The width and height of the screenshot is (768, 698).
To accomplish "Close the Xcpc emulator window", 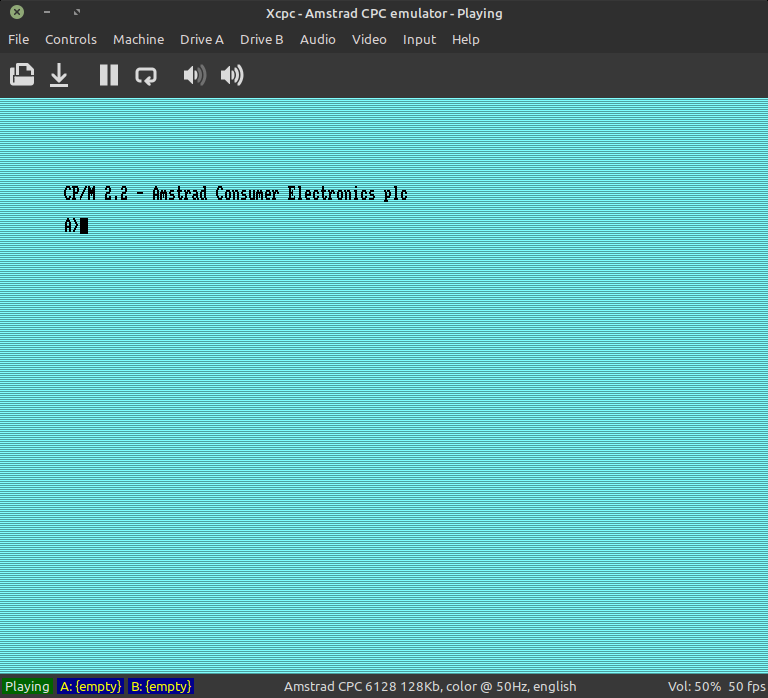I will coord(17,12).
